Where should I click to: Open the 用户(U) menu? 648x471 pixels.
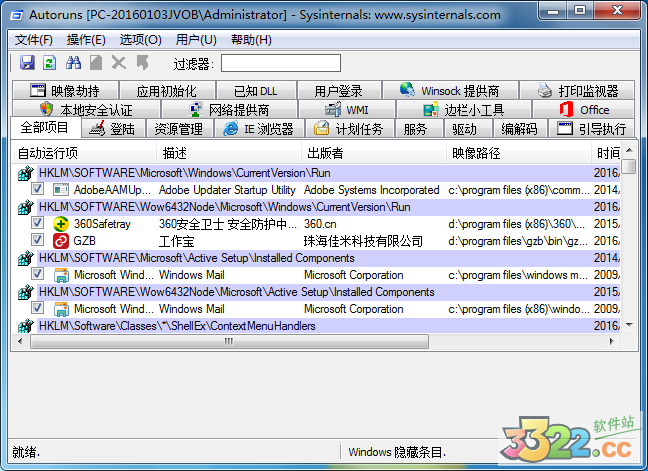coord(196,40)
